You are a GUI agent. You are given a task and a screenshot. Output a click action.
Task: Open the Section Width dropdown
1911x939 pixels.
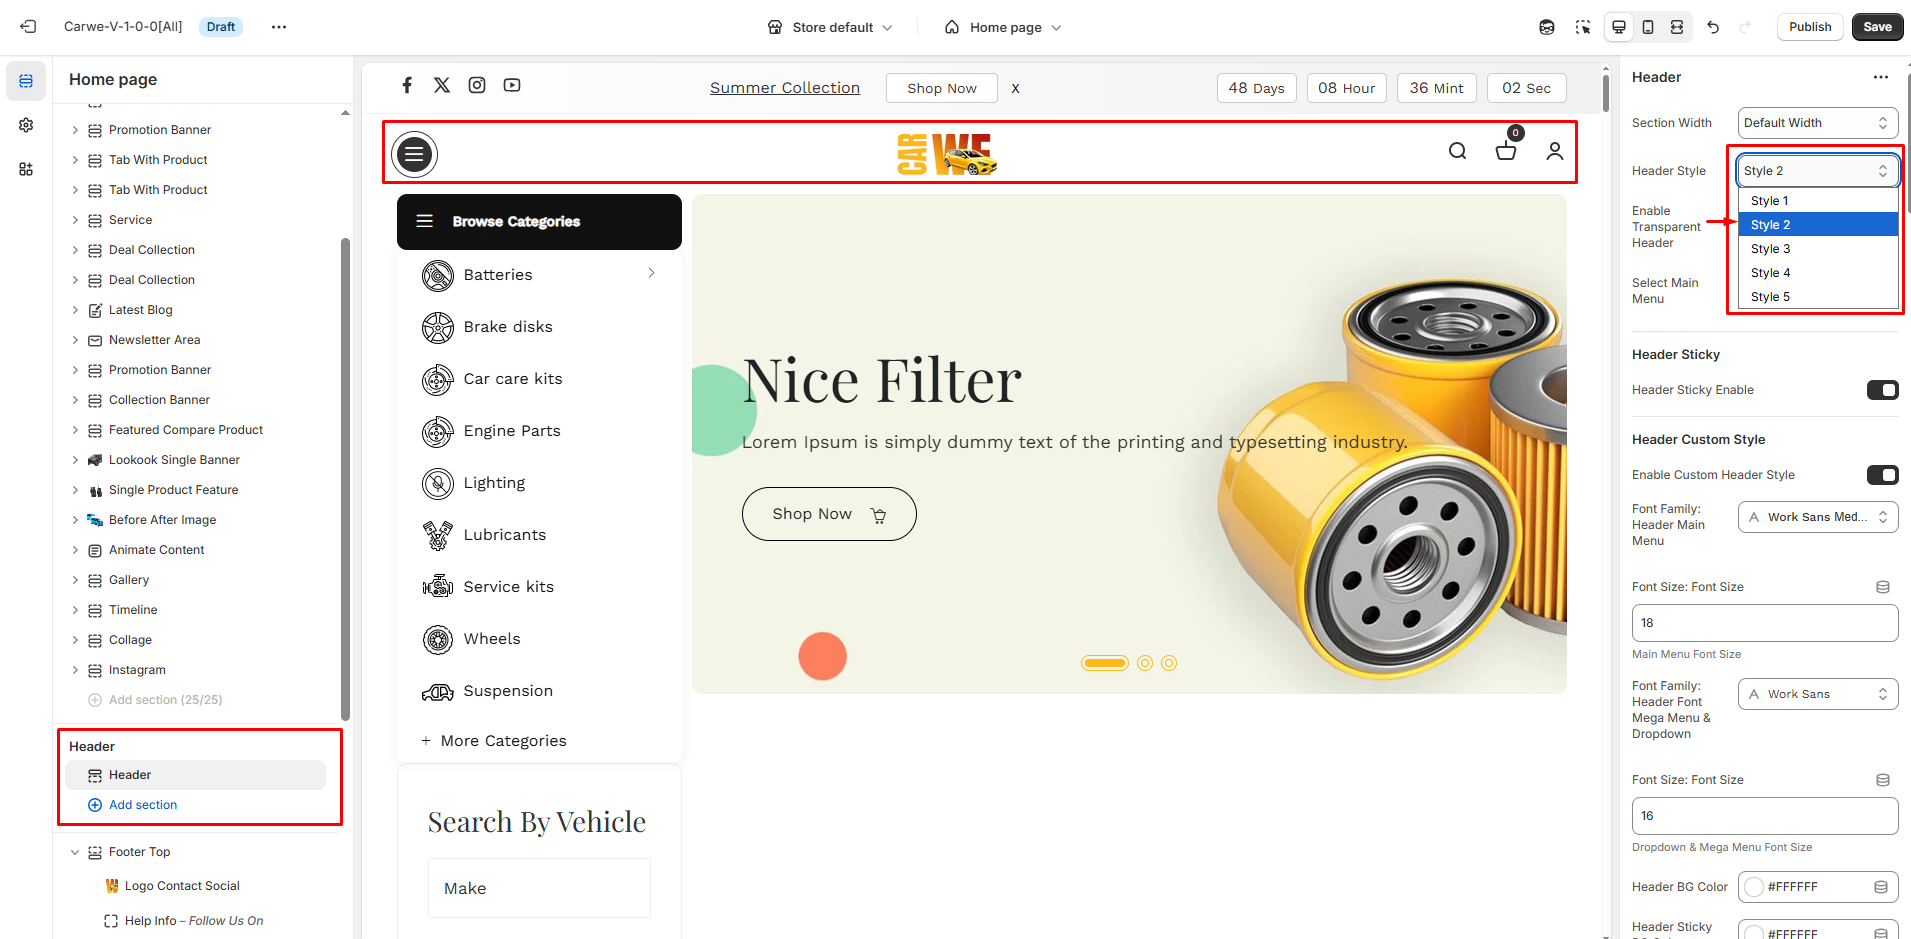click(x=1817, y=123)
